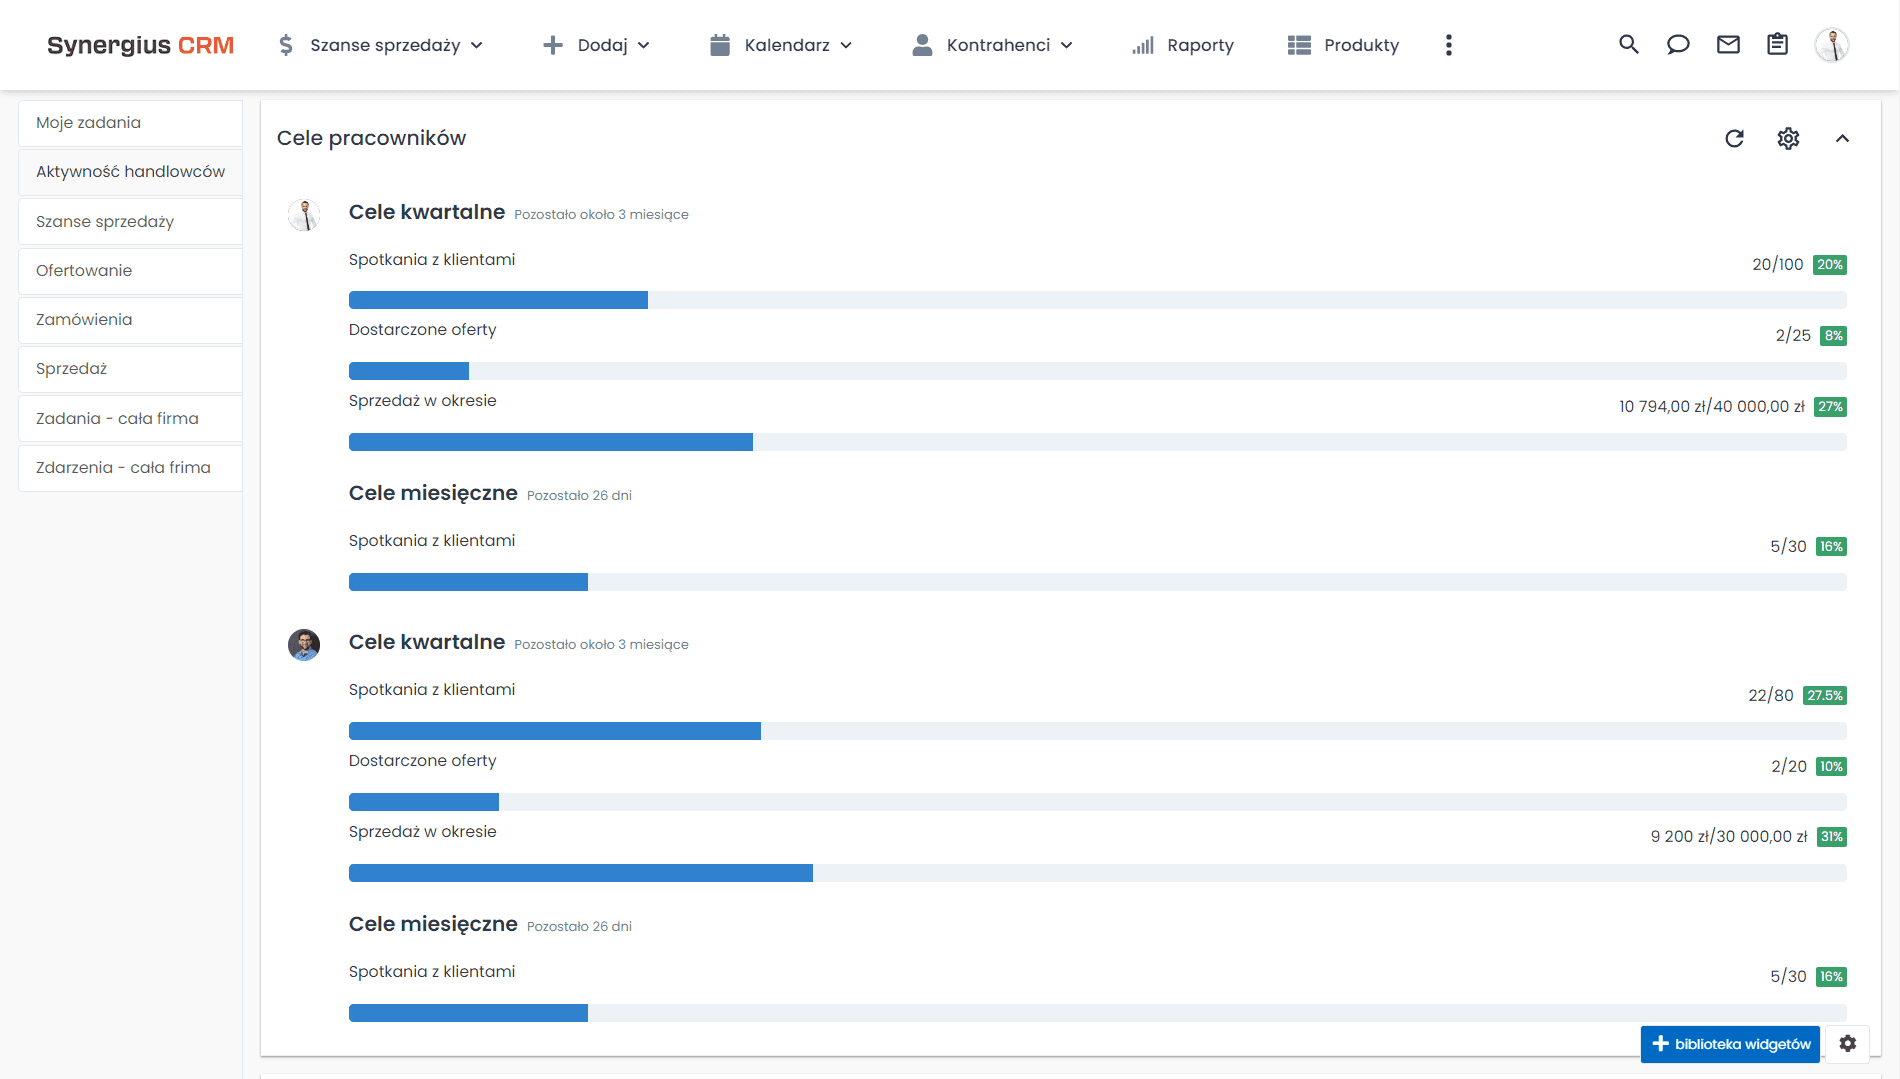Open the clipboard tasks icon
This screenshot has width=1900, height=1079.
1777,45
